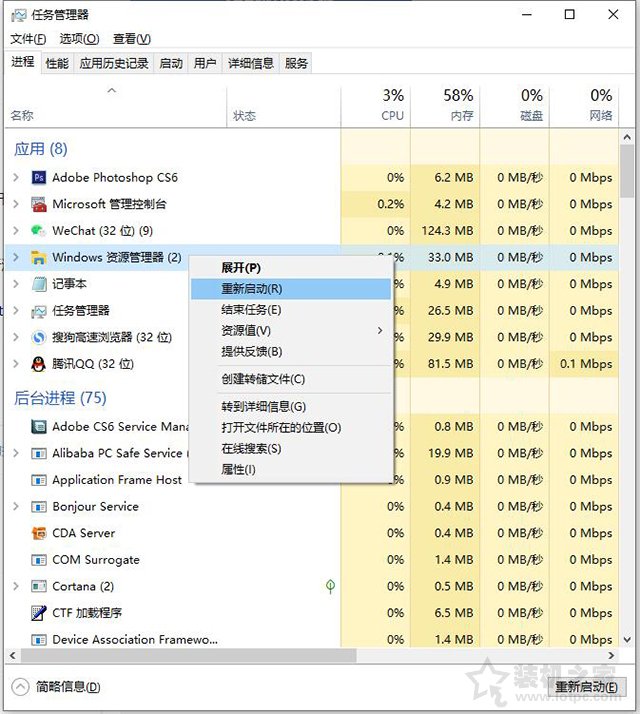Click the COM Surrogate icon
The height and width of the screenshot is (714, 640).
39,560
